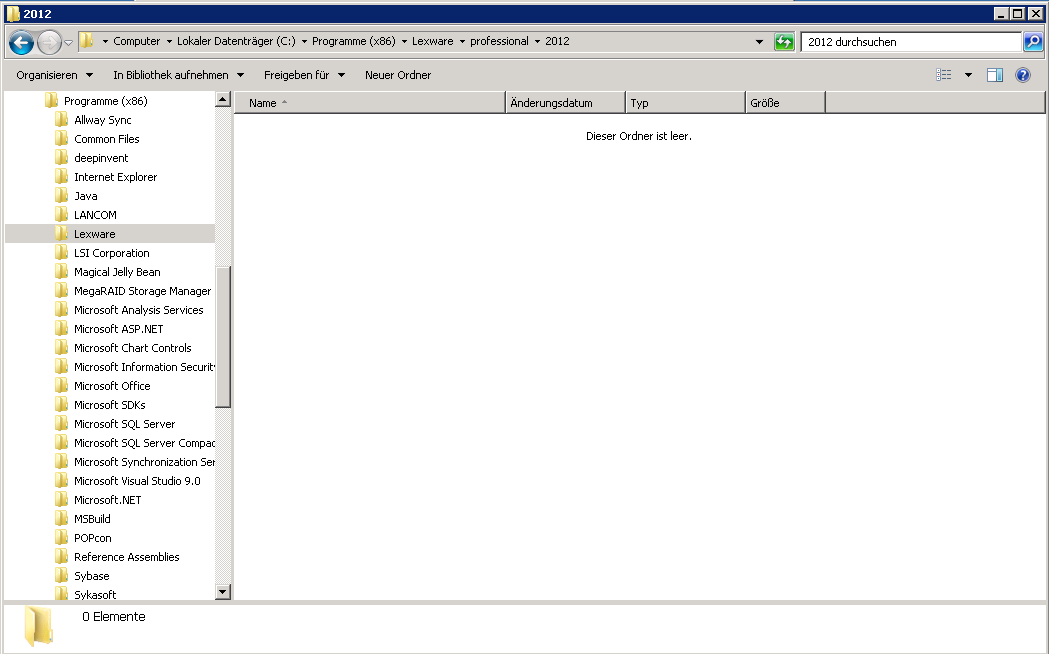This screenshot has width=1049, height=654.
Task: Open 'Freigeben für' menu
Action: 304,75
